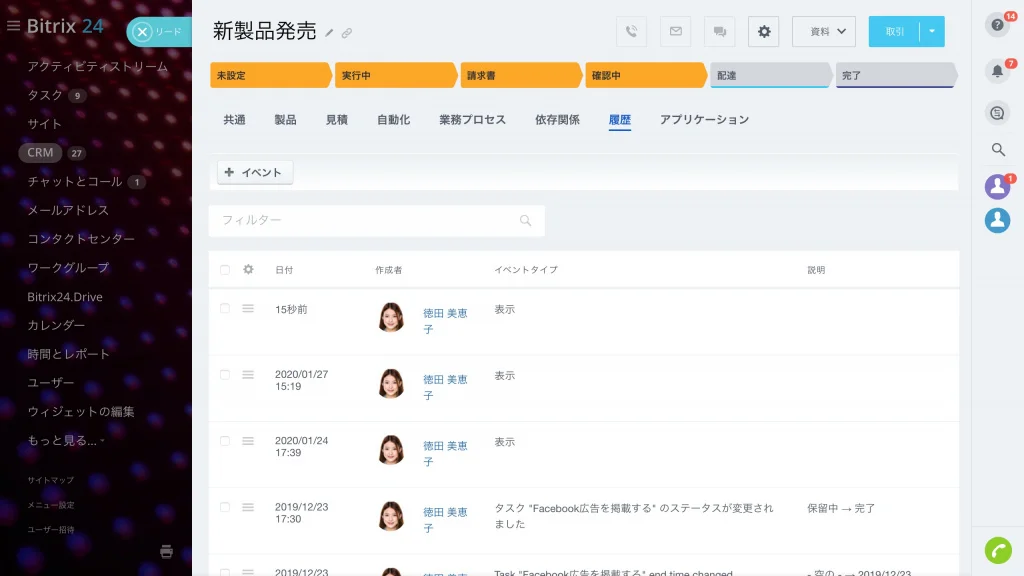Click the phone call icon in the header
This screenshot has width=1024, height=576.
[x=631, y=31]
